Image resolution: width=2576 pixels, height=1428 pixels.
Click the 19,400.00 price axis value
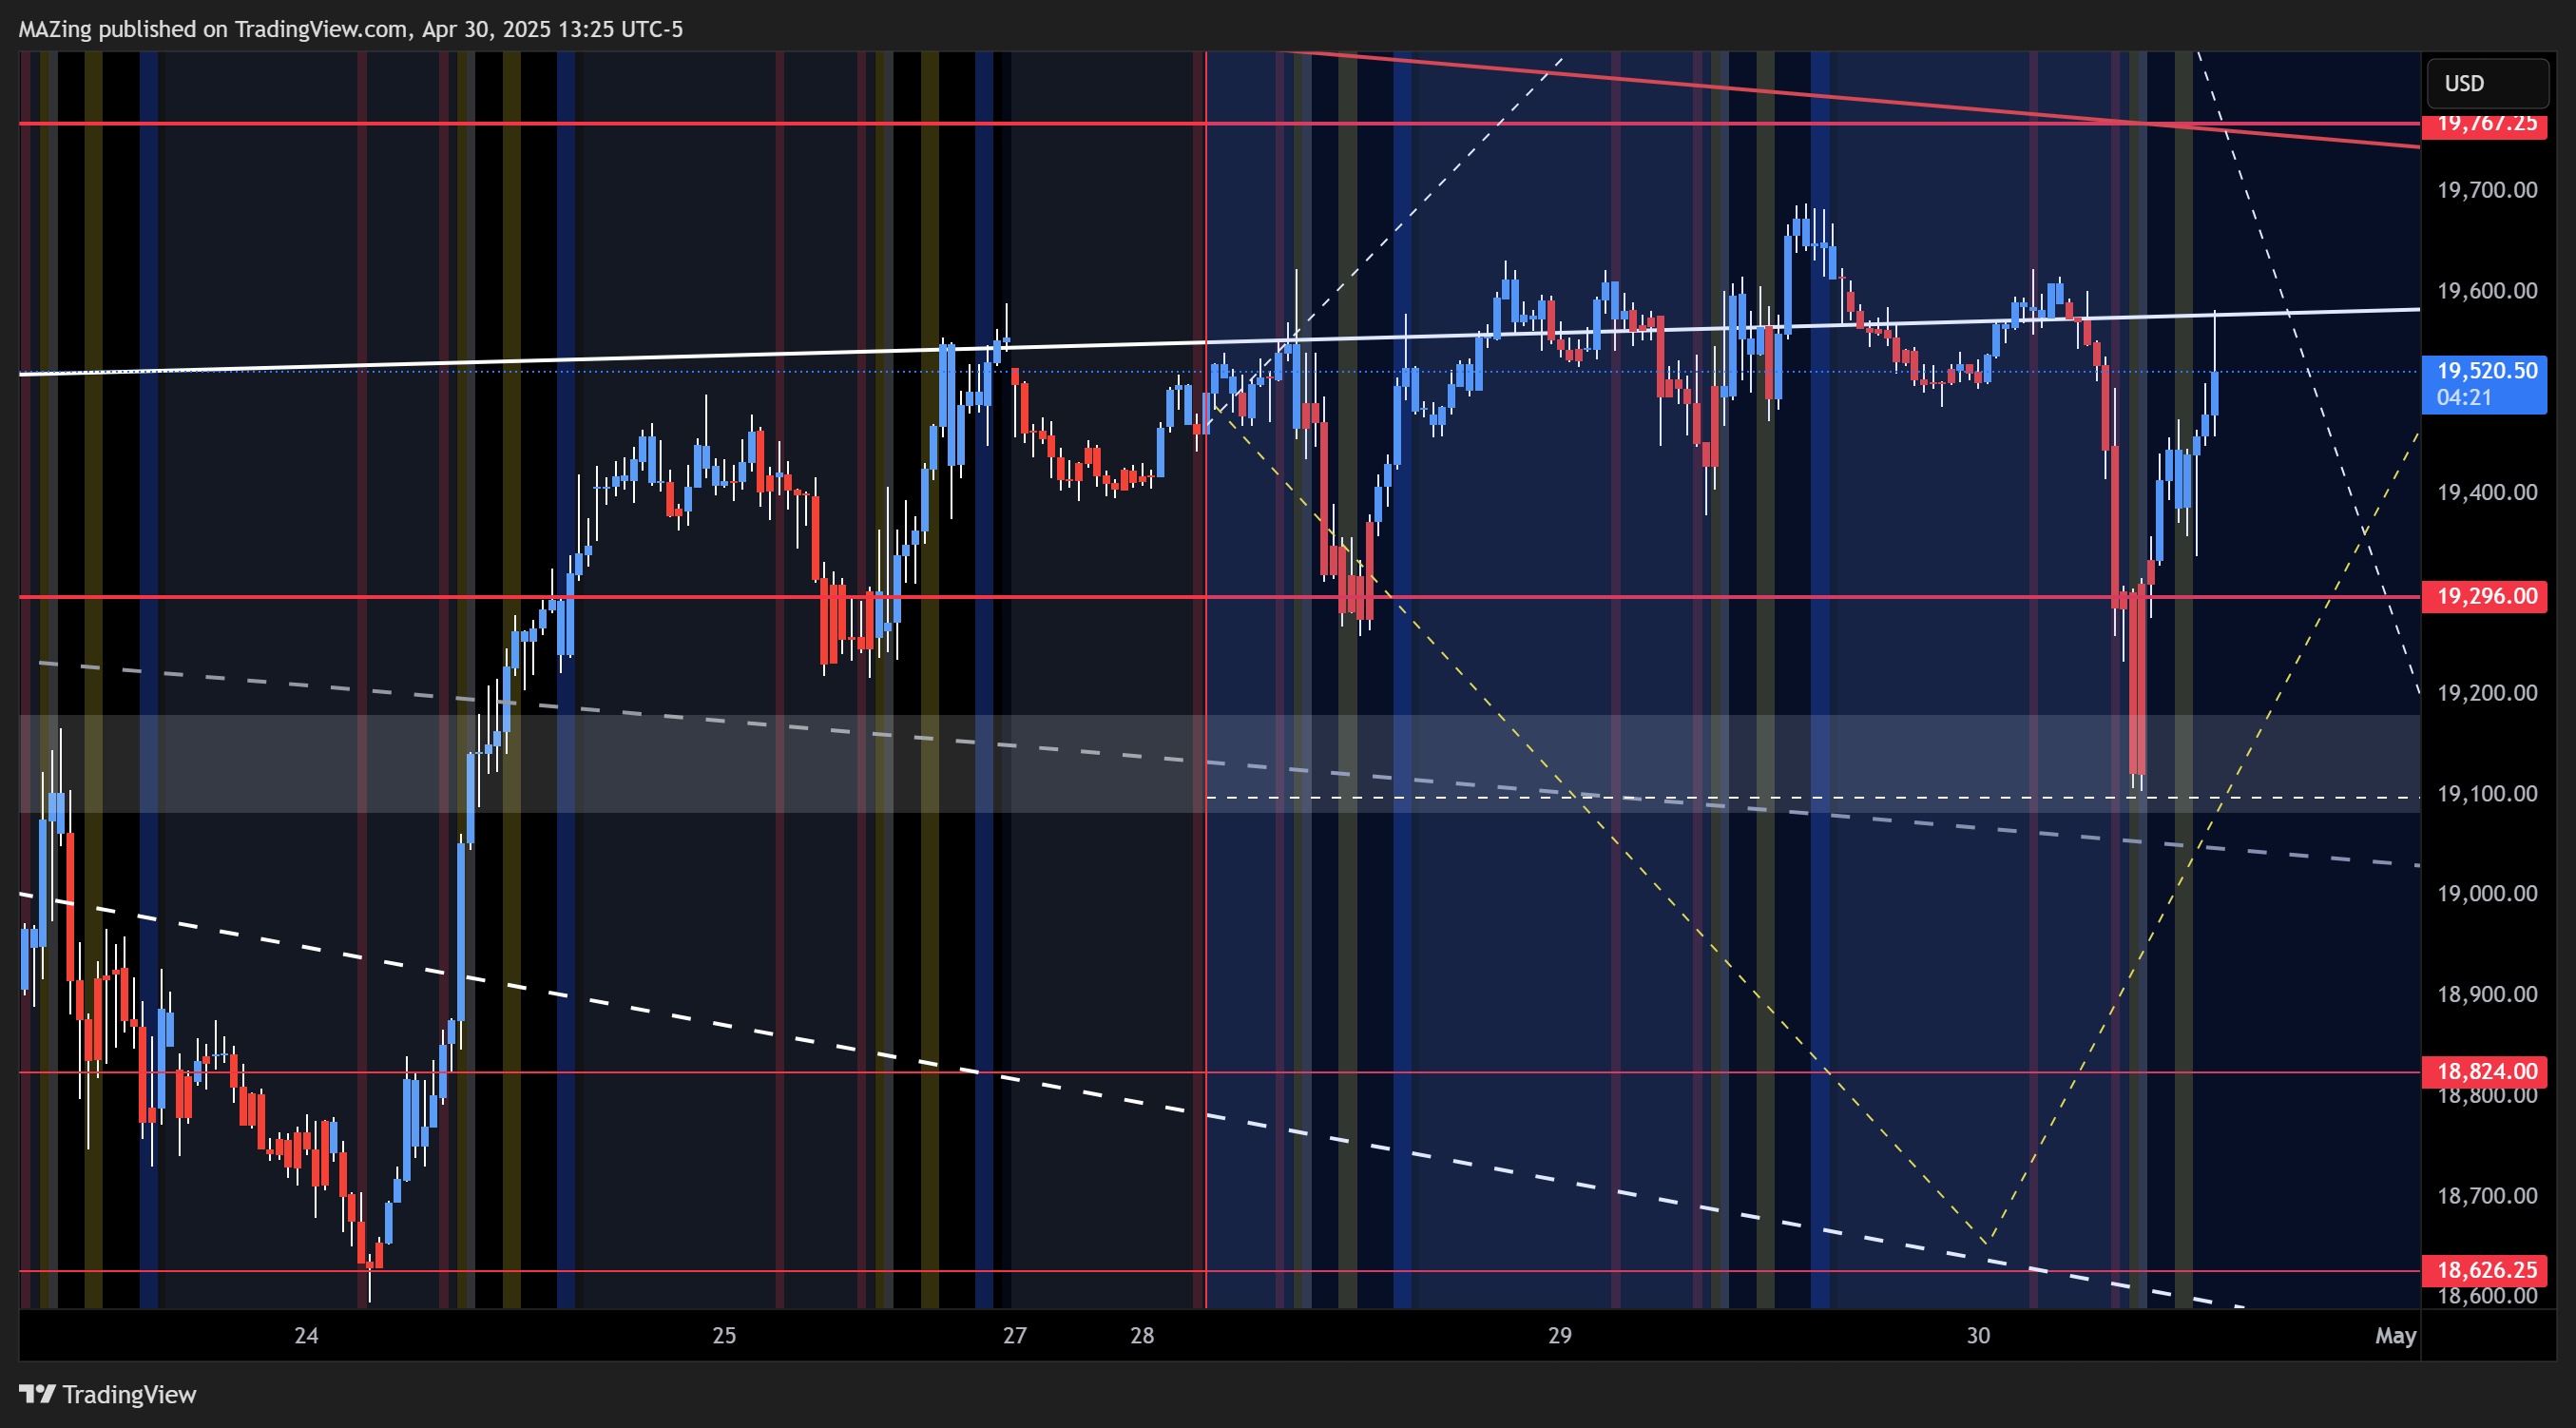point(2487,492)
